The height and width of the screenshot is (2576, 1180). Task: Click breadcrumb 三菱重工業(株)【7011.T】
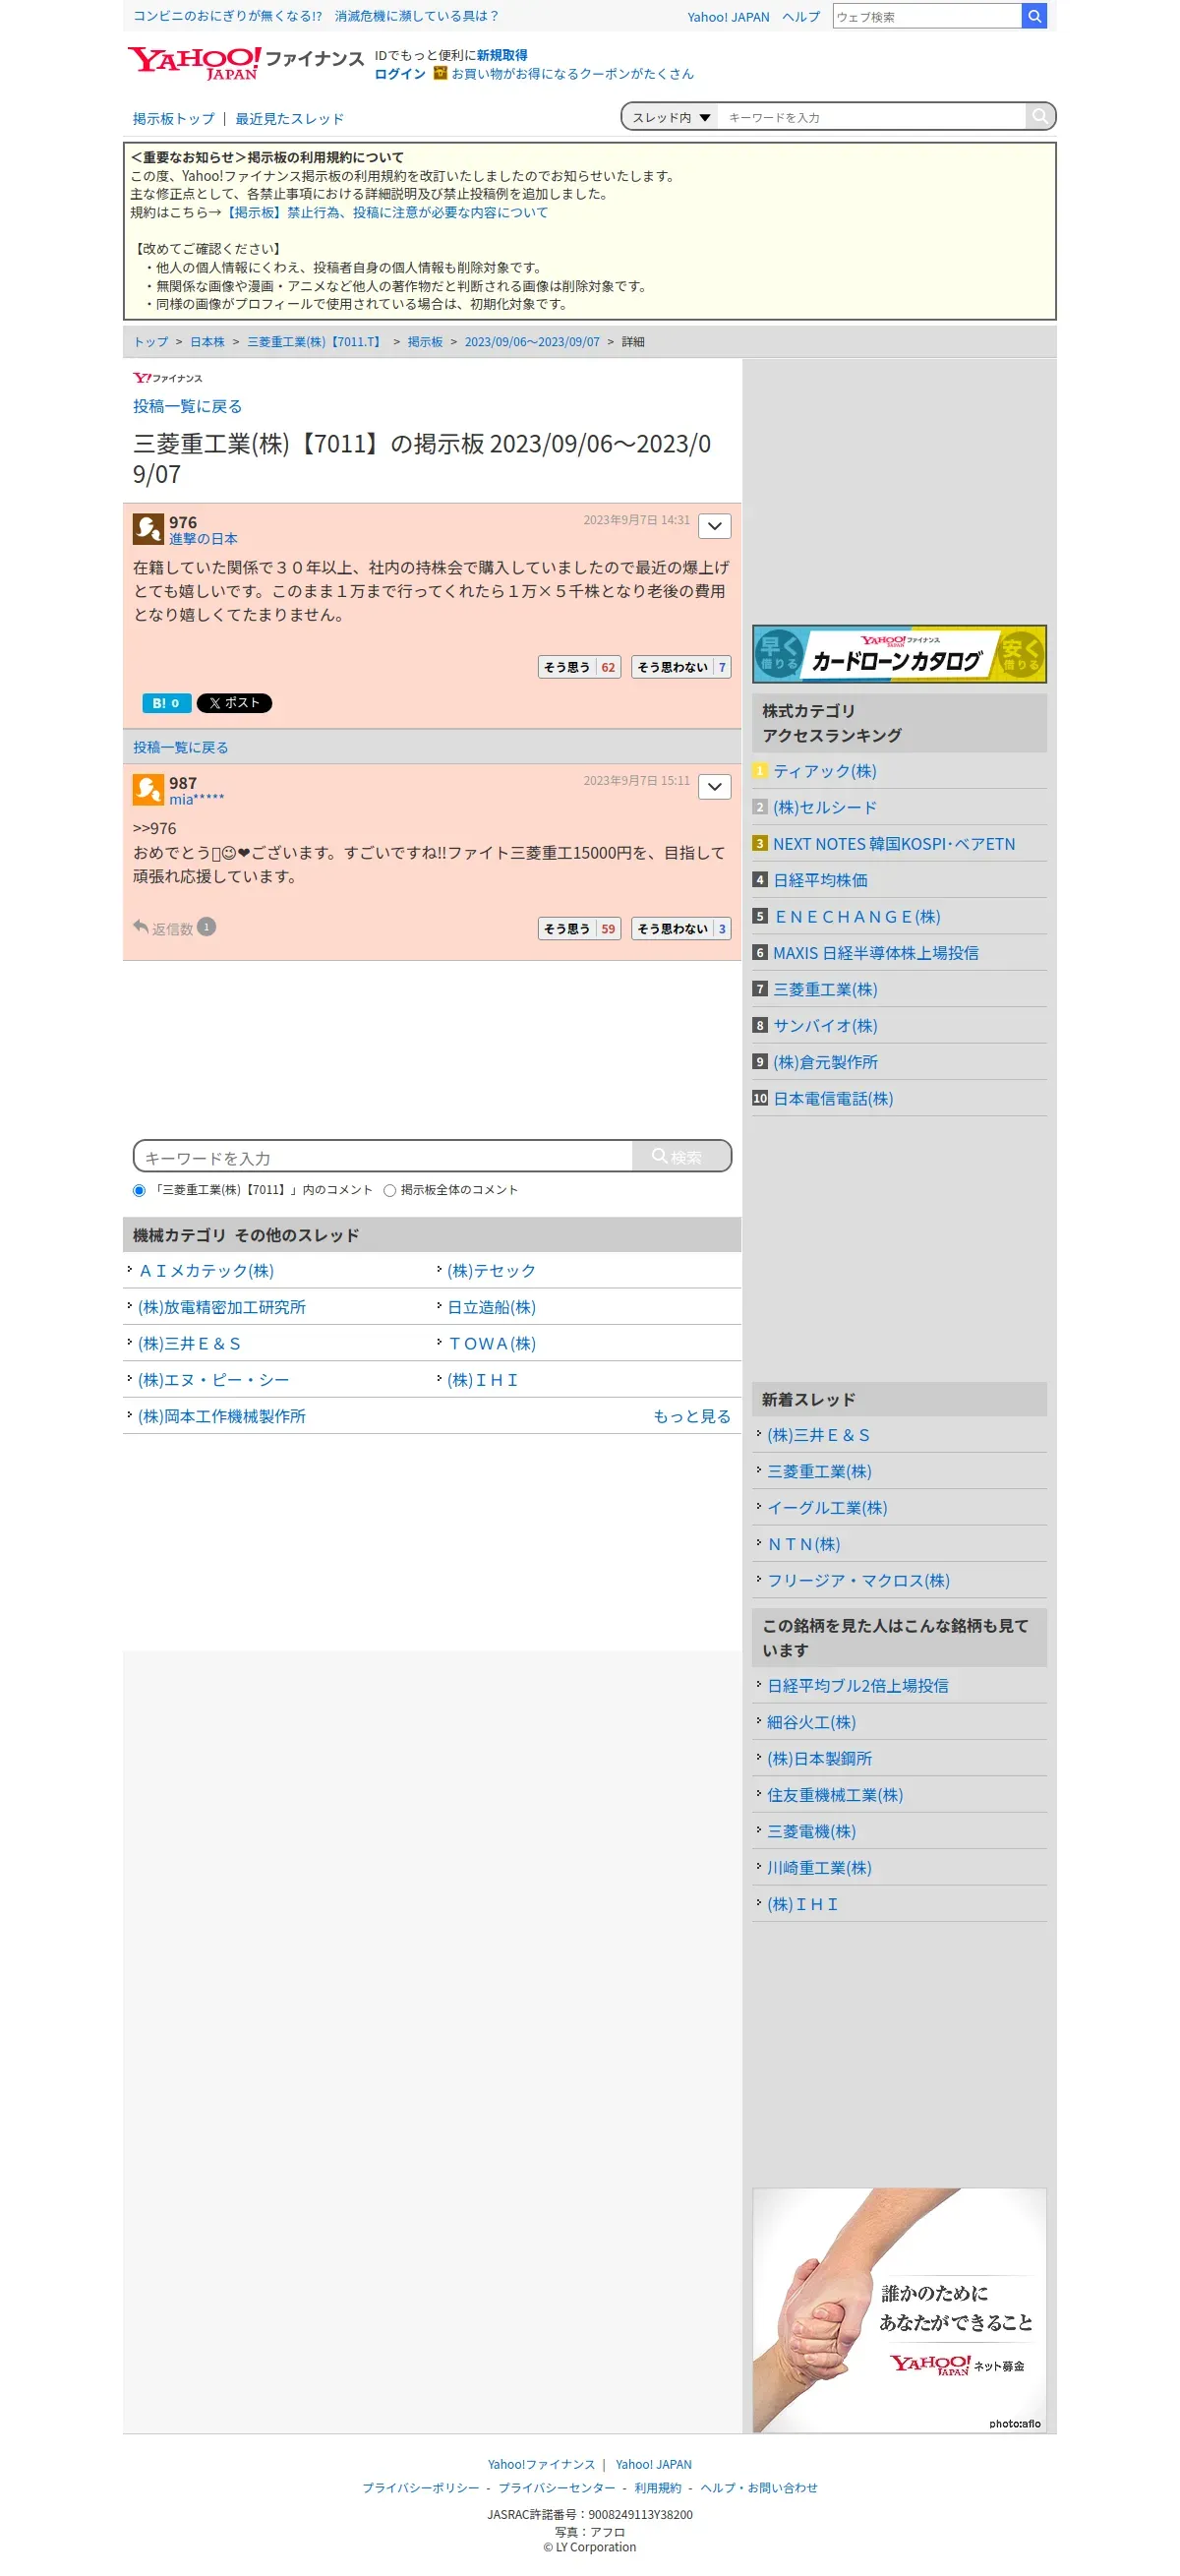[x=316, y=342]
